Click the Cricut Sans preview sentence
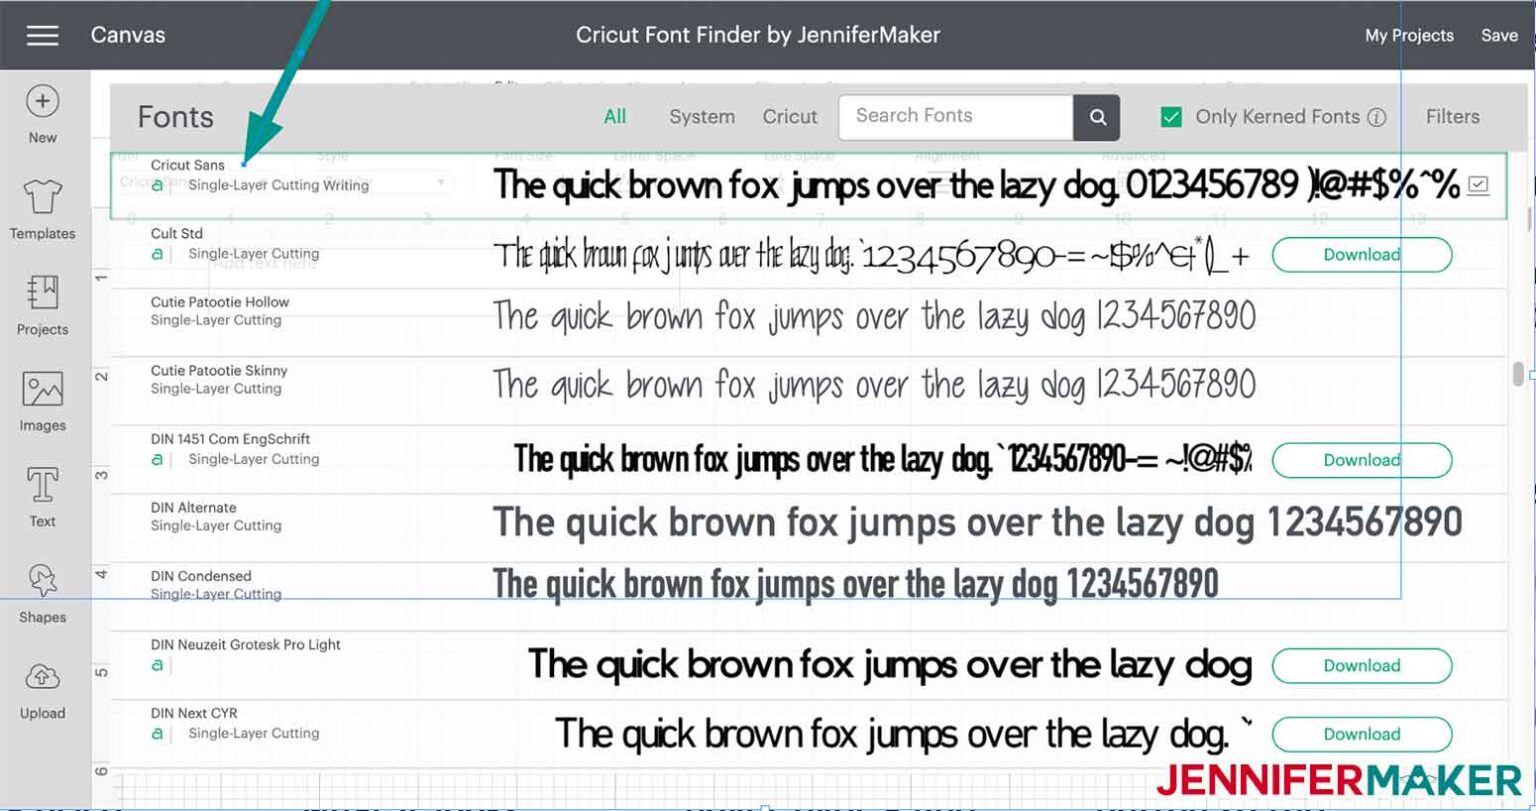The height and width of the screenshot is (811, 1536). click(x=976, y=185)
